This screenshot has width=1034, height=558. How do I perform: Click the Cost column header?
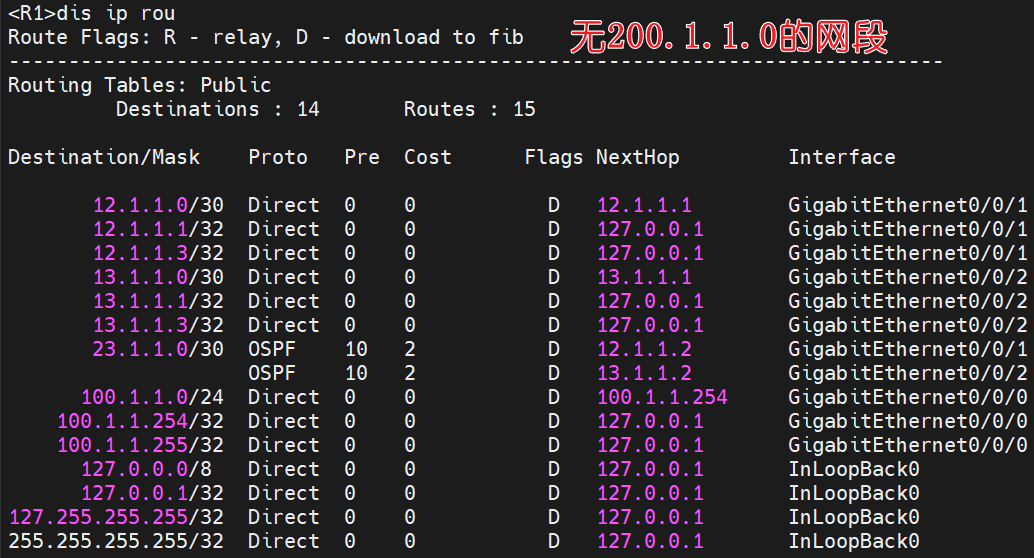point(427,157)
